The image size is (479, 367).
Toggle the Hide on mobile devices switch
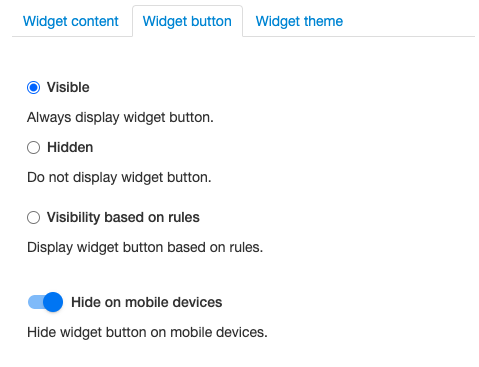[x=45, y=302]
